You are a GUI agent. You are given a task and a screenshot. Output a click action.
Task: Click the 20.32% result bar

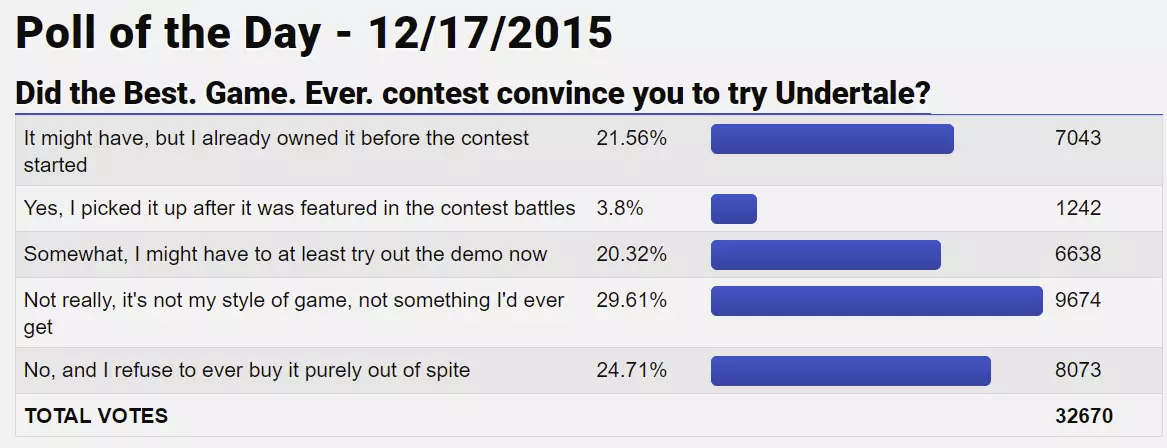click(825, 254)
